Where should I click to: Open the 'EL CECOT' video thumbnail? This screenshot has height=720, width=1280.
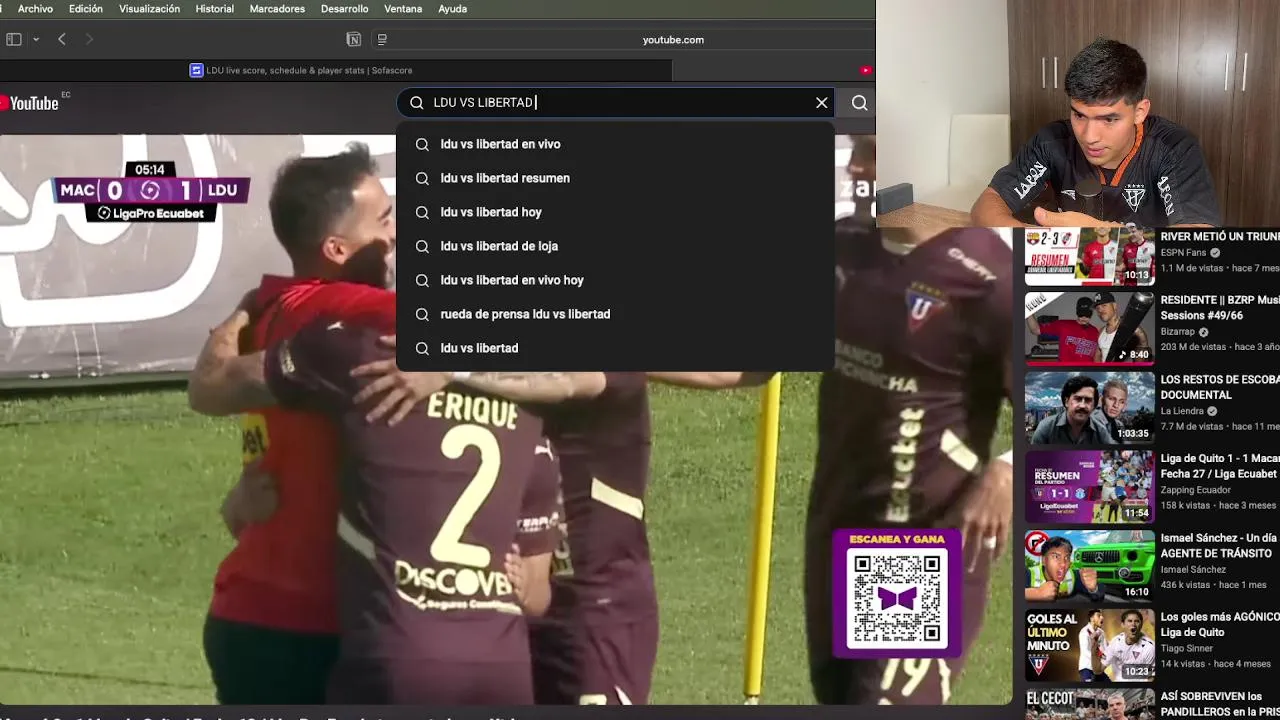1089,704
